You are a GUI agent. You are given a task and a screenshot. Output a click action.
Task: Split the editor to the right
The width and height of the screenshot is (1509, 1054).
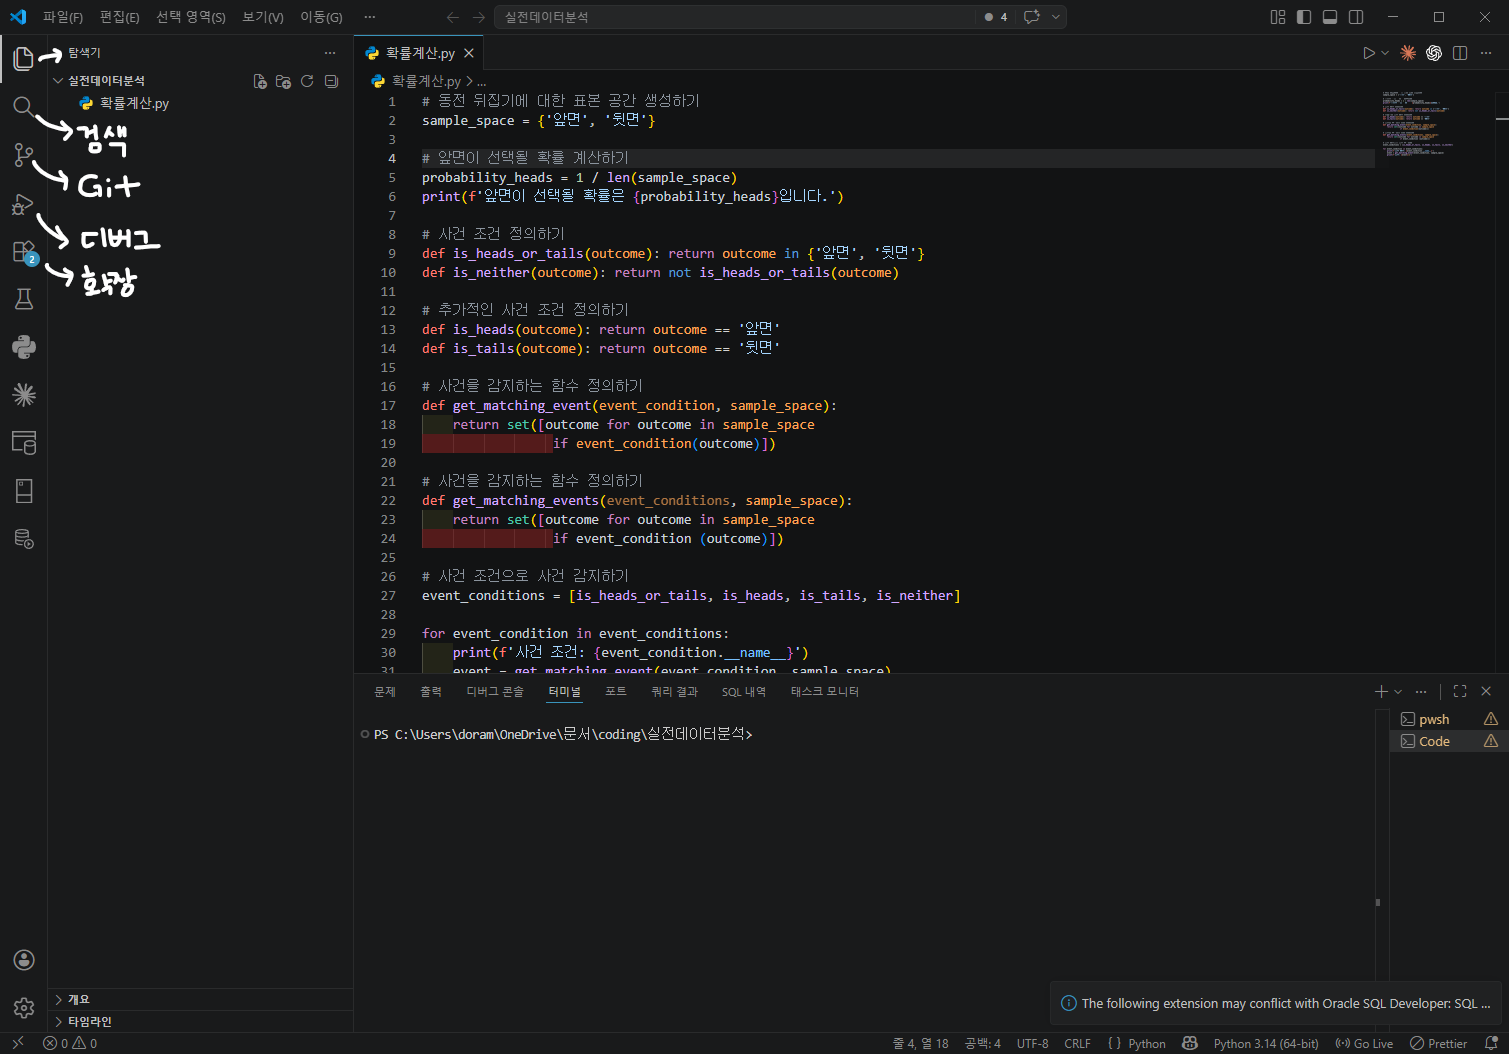pos(1460,53)
